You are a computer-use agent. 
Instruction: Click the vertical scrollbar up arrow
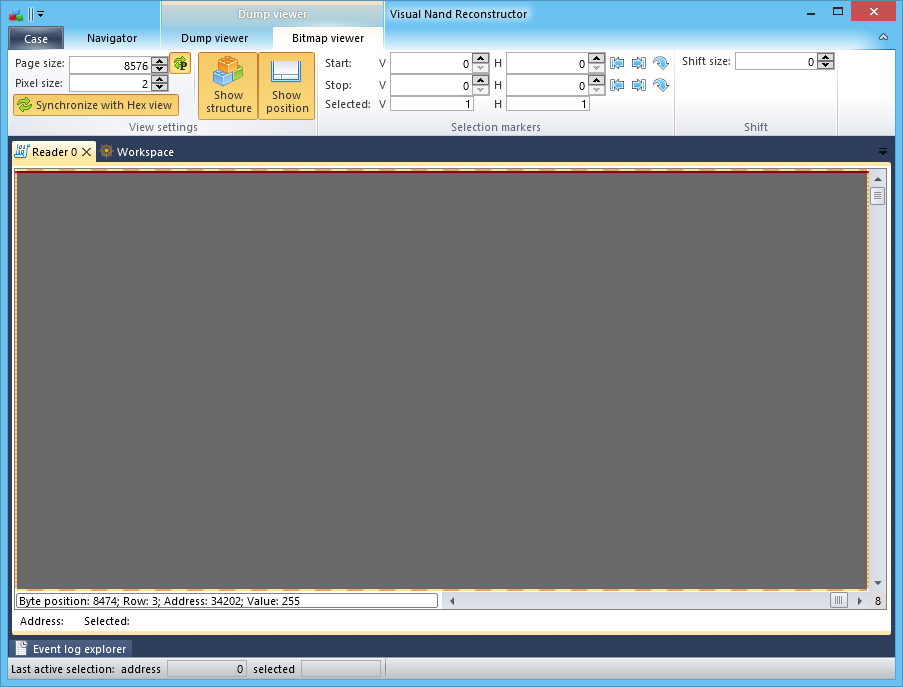tap(878, 179)
